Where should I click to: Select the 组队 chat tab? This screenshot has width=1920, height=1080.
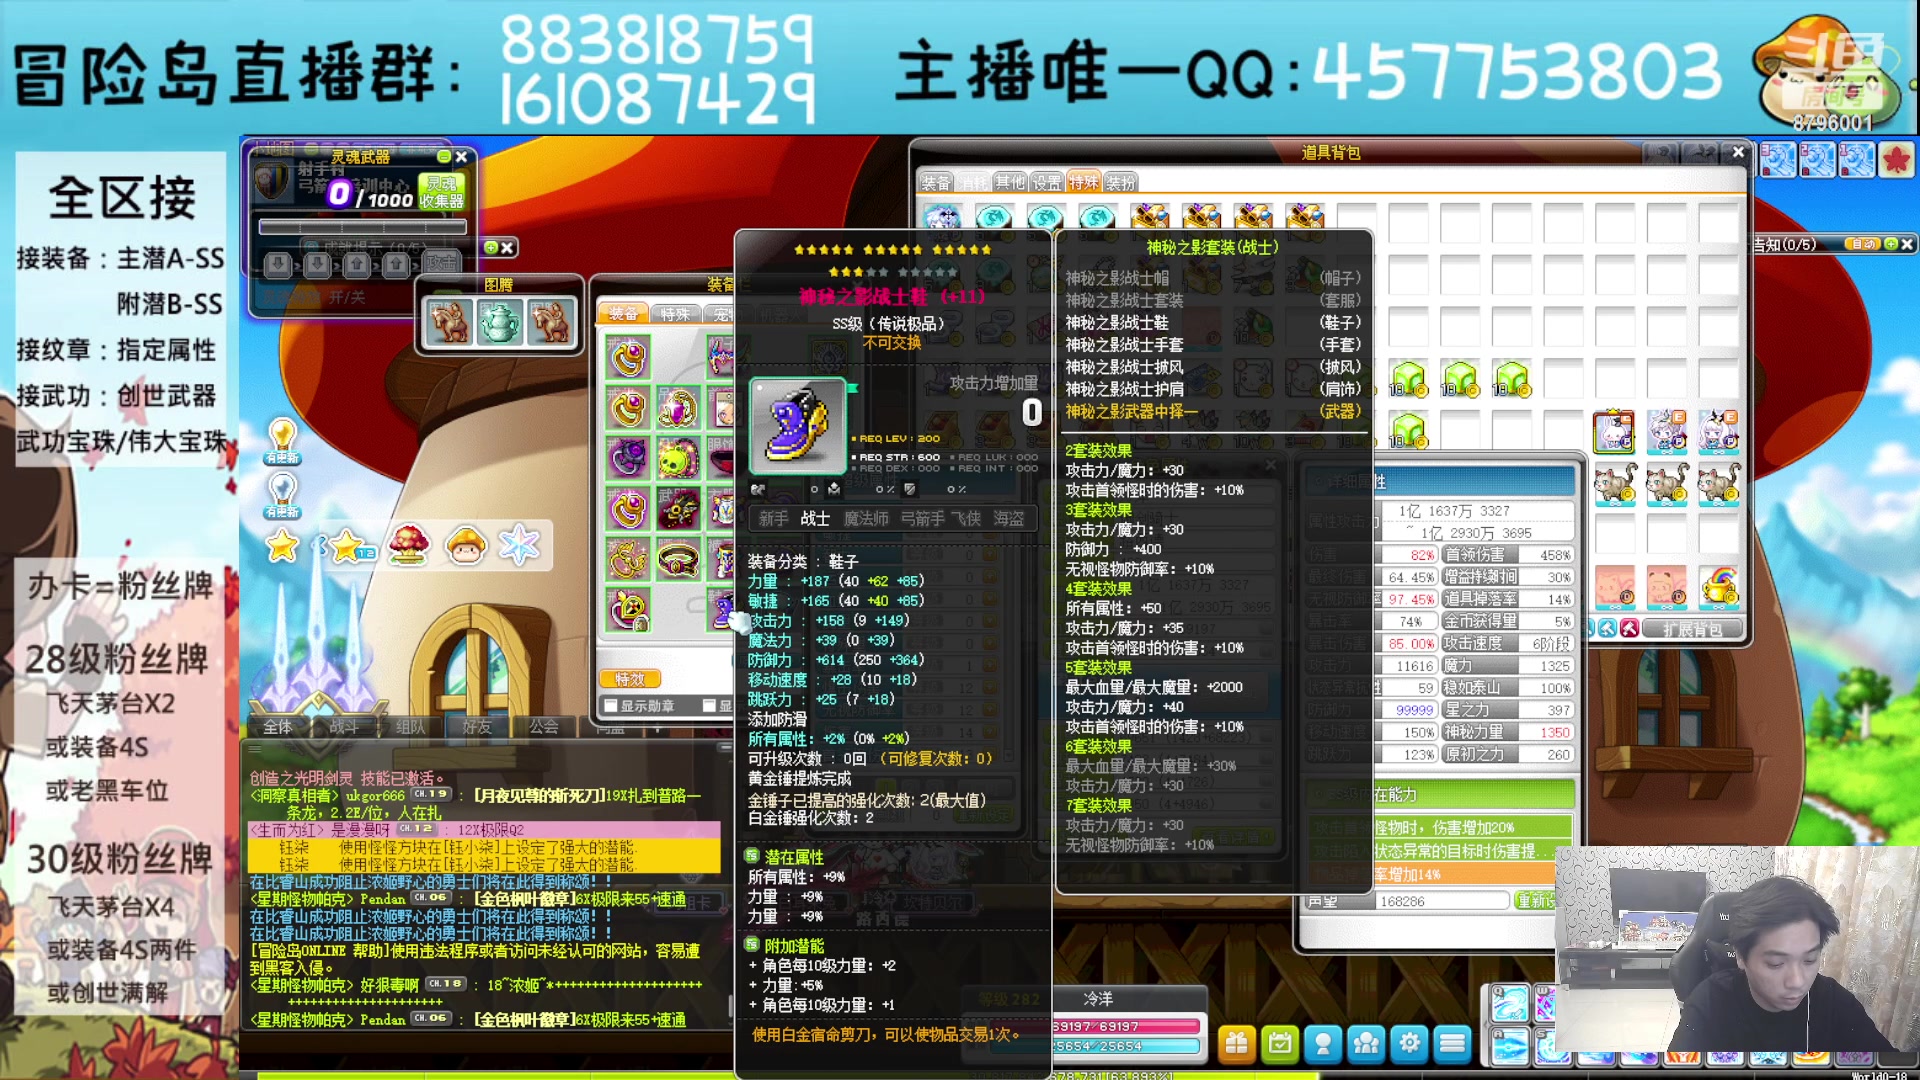[x=411, y=727]
